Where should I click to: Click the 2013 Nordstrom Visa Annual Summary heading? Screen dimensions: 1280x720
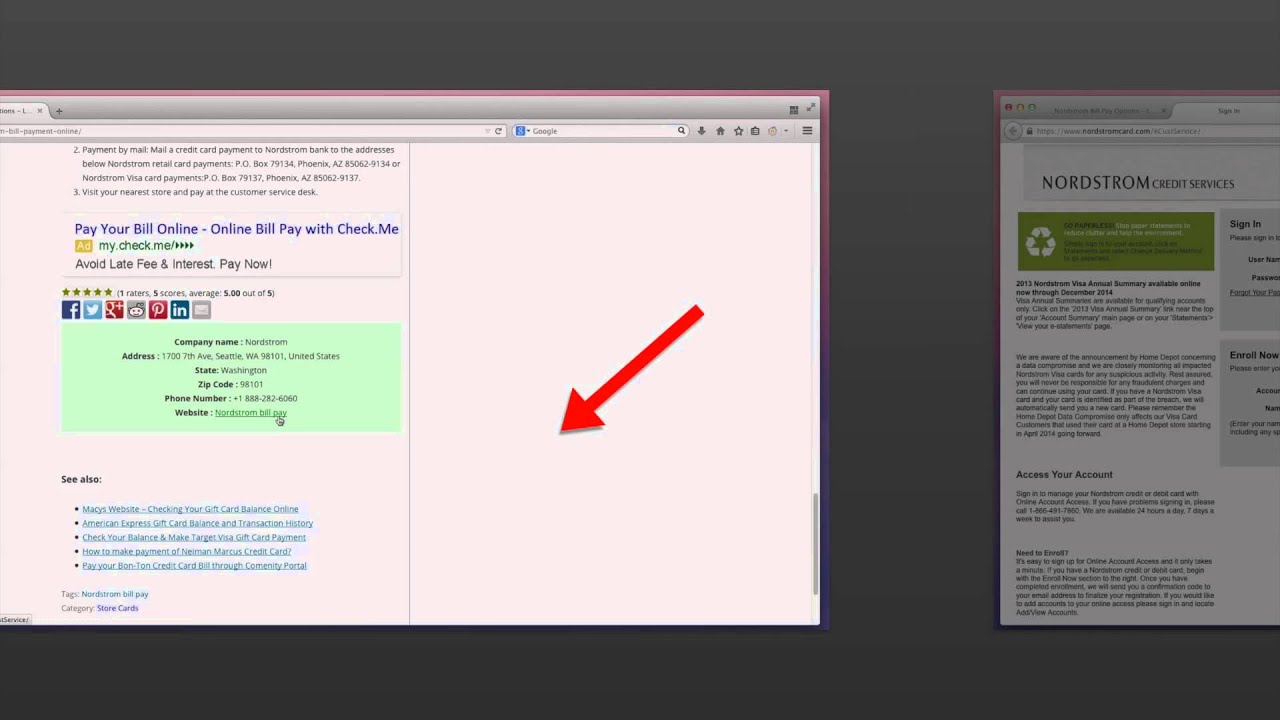point(1108,288)
